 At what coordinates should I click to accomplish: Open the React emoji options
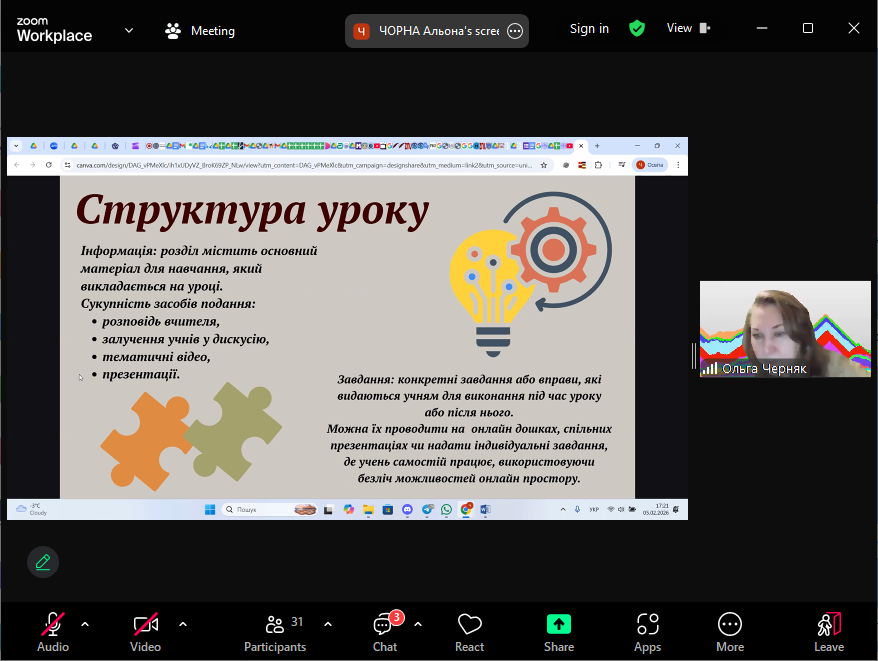coord(469,632)
